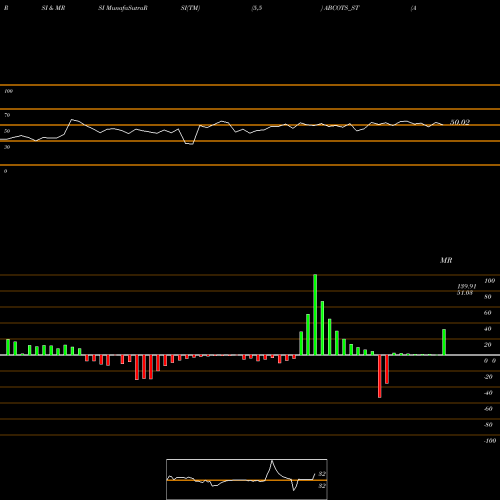500x500 pixels.
Task: Click the 'SI(TM)' header label
Action: [190, 8]
